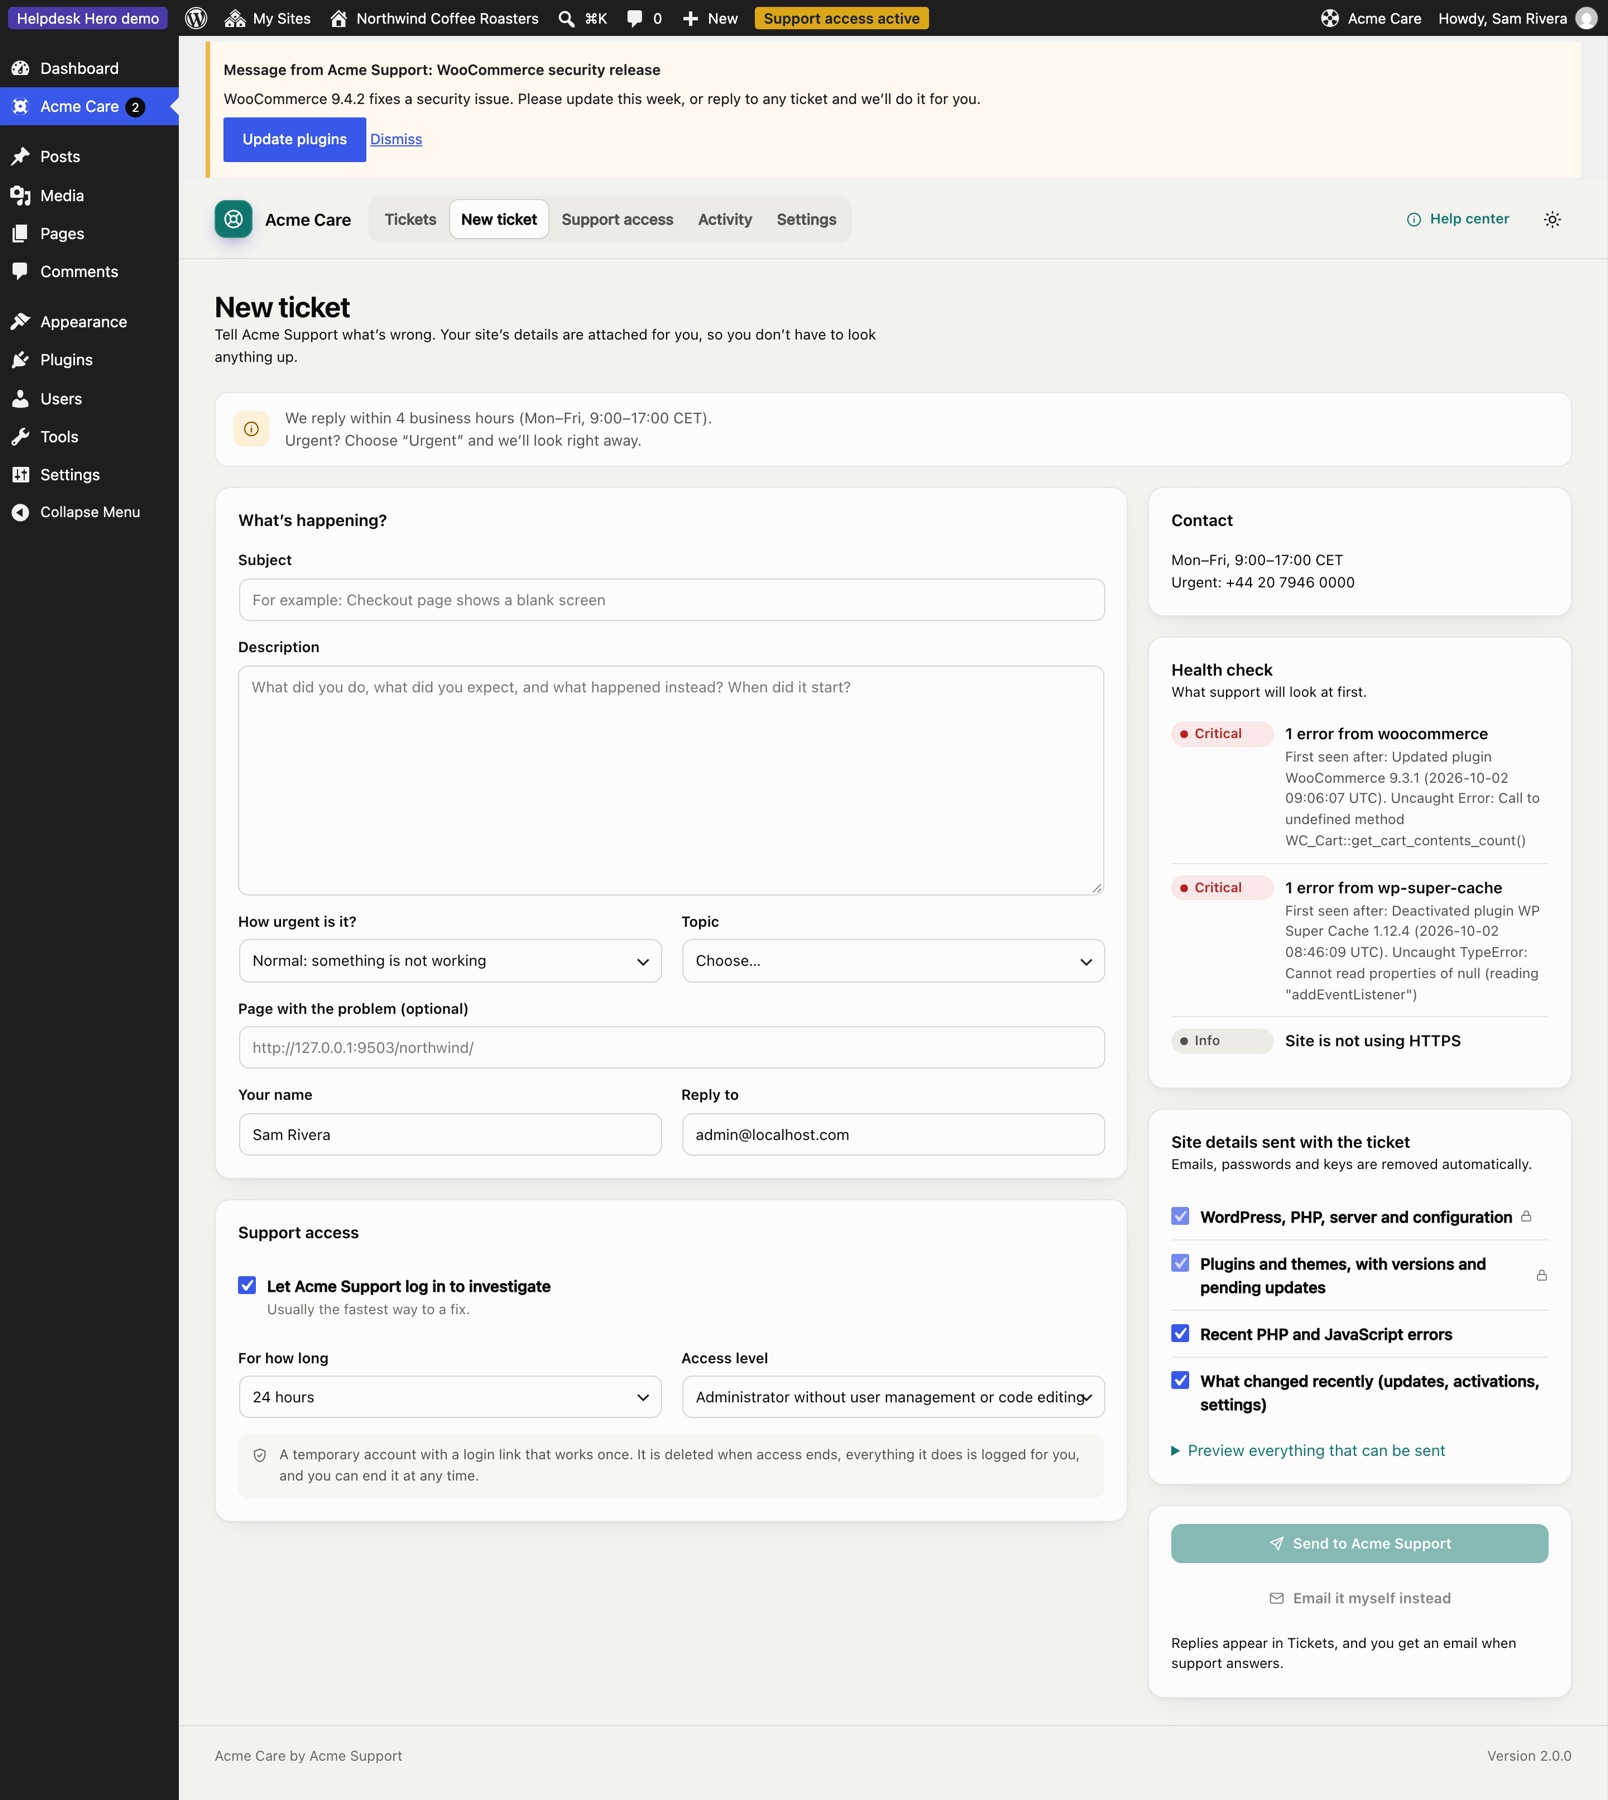The image size is (1608, 1800).
Task: Switch to the Activity tab
Action: tap(725, 219)
